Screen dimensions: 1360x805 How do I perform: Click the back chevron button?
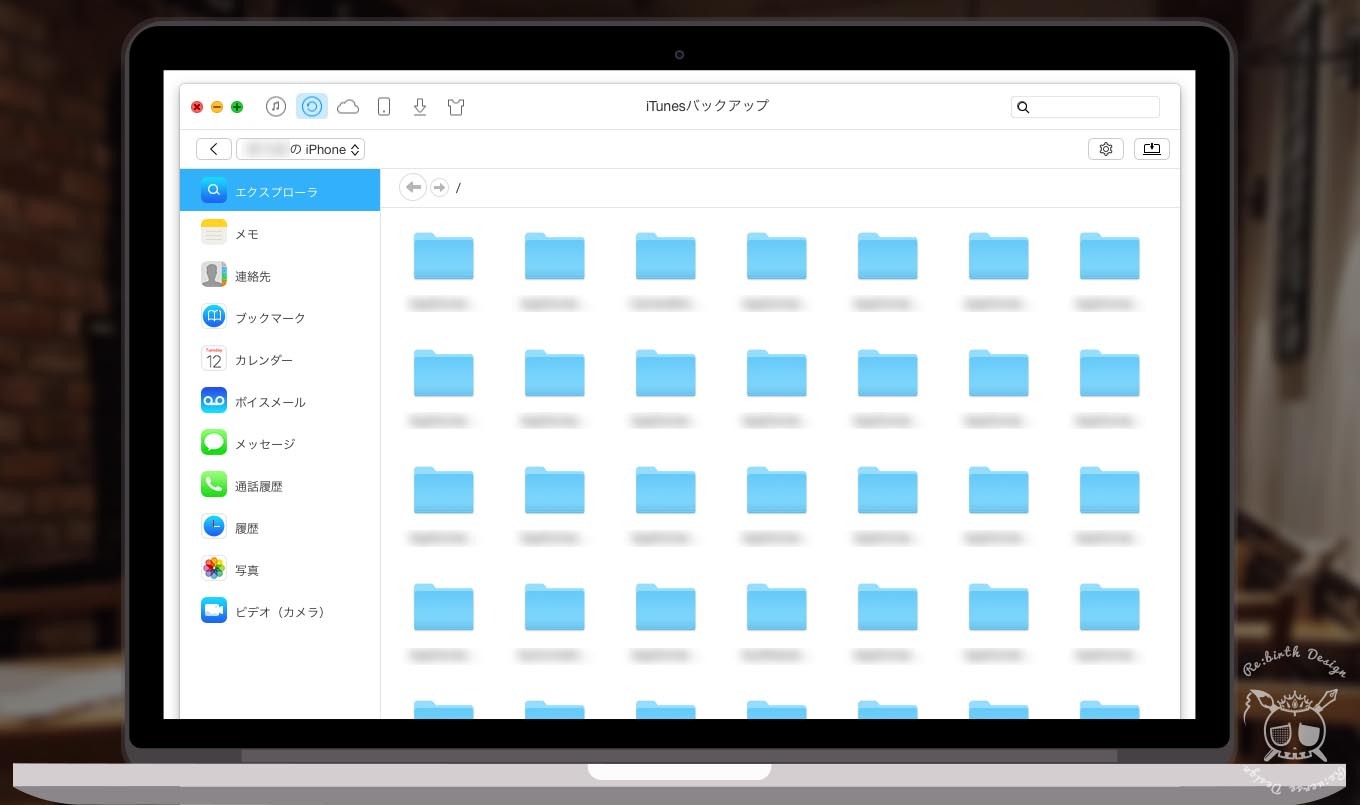(214, 149)
